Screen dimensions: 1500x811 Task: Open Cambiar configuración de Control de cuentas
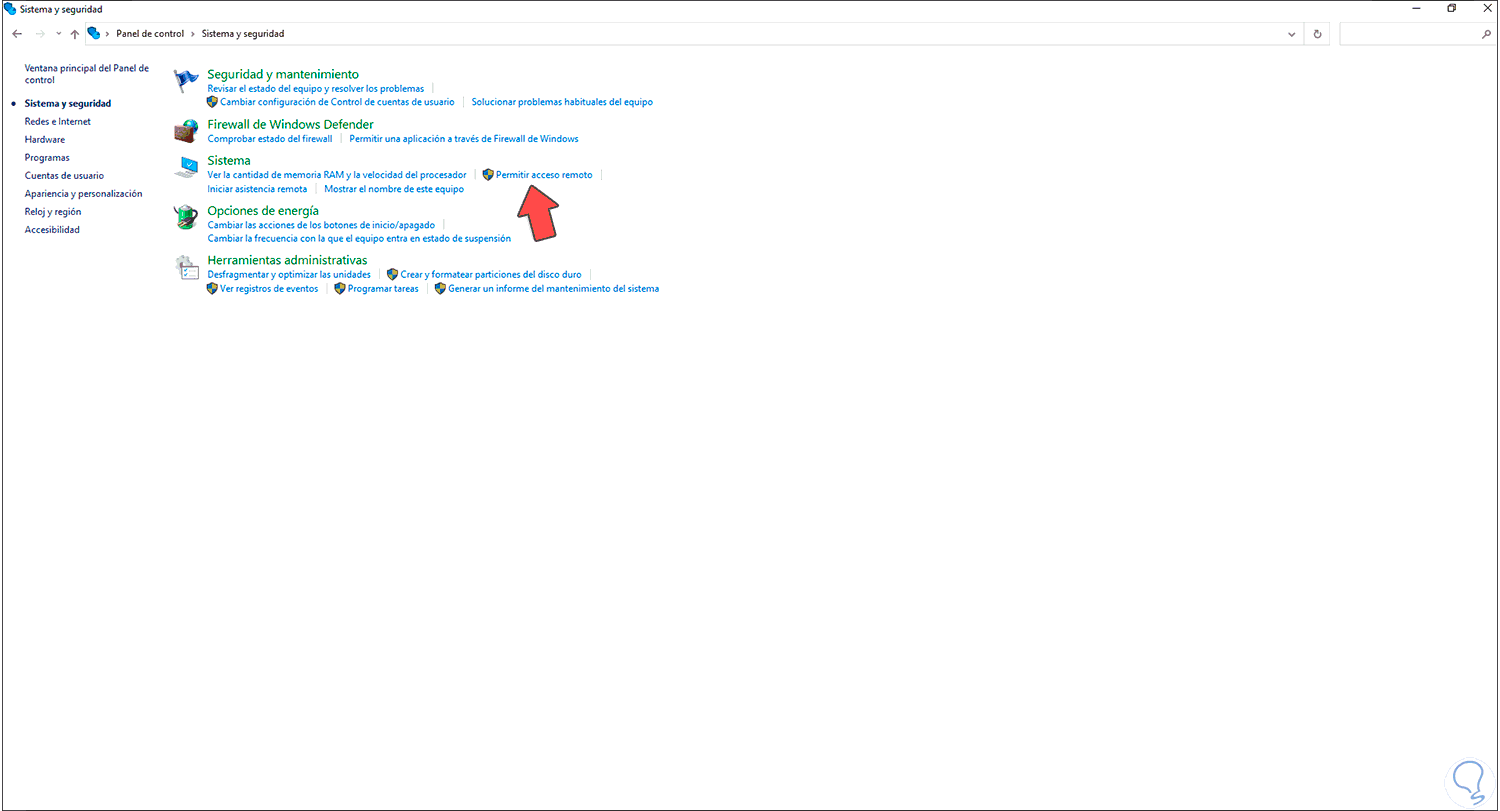pos(337,102)
